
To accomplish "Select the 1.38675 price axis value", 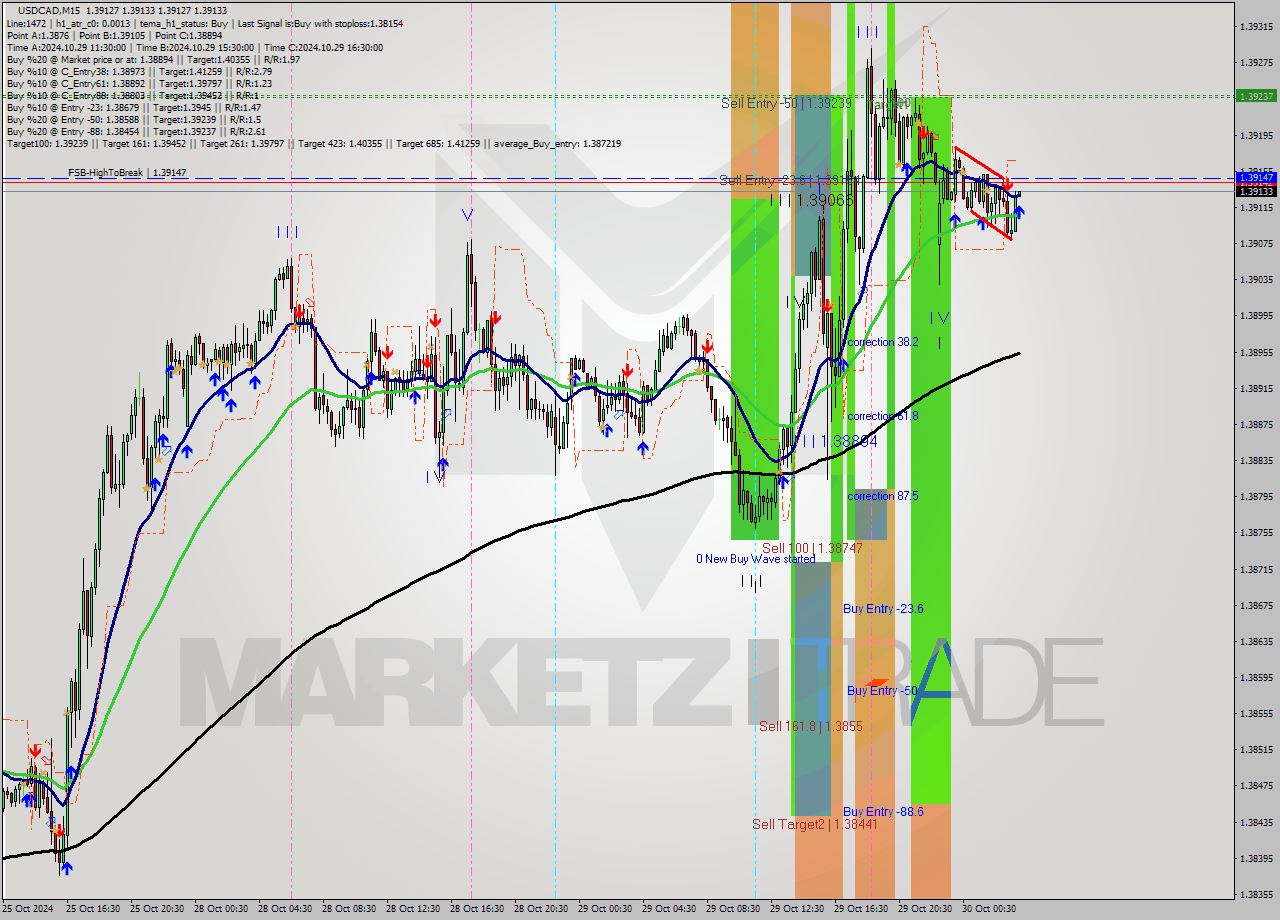I will click(x=1257, y=605).
